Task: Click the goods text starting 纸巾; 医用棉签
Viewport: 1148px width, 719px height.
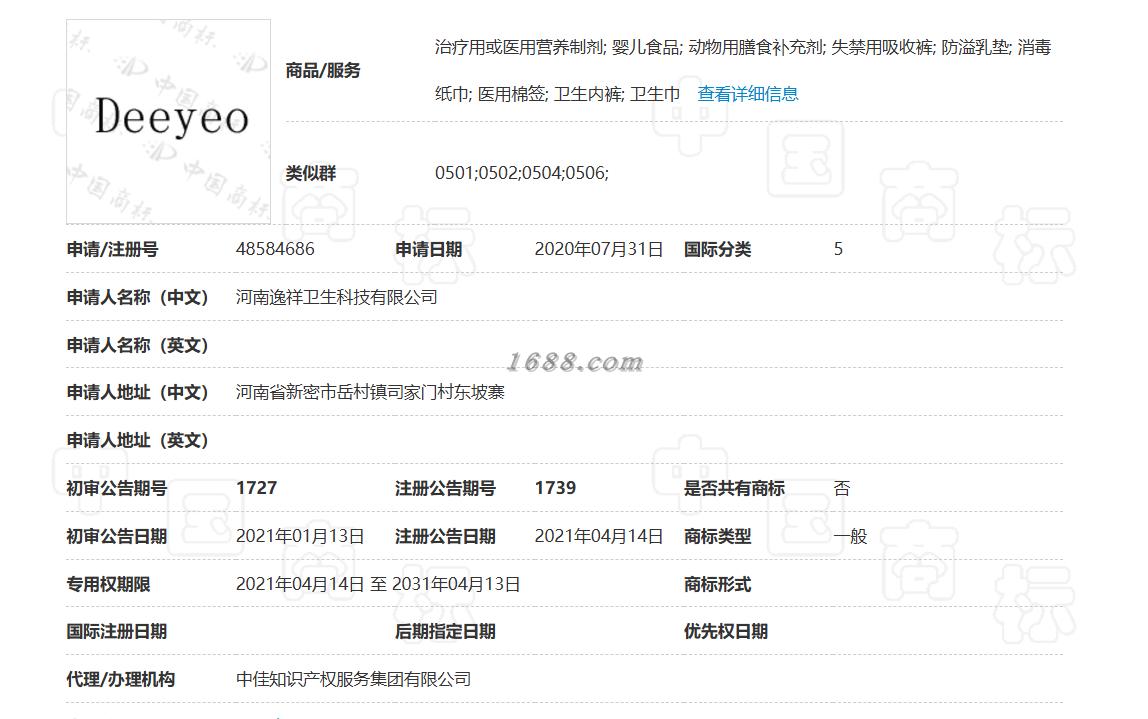Action: (558, 94)
